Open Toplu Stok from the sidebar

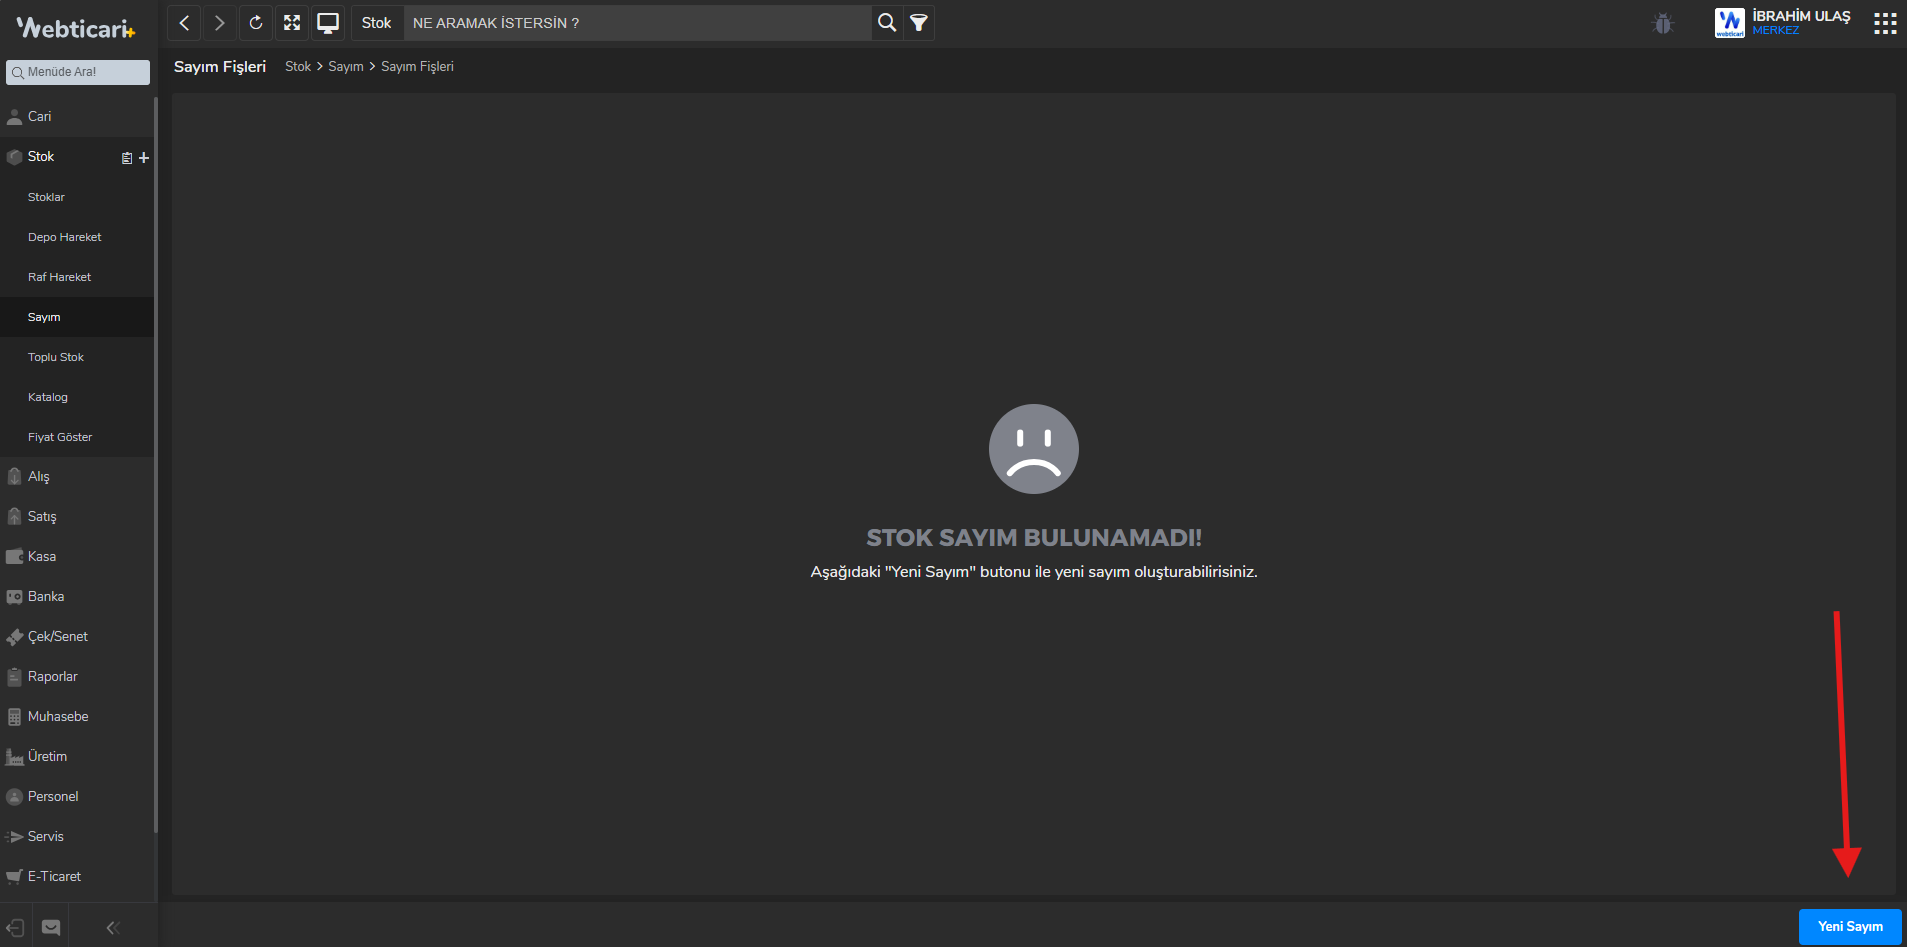tap(56, 357)
